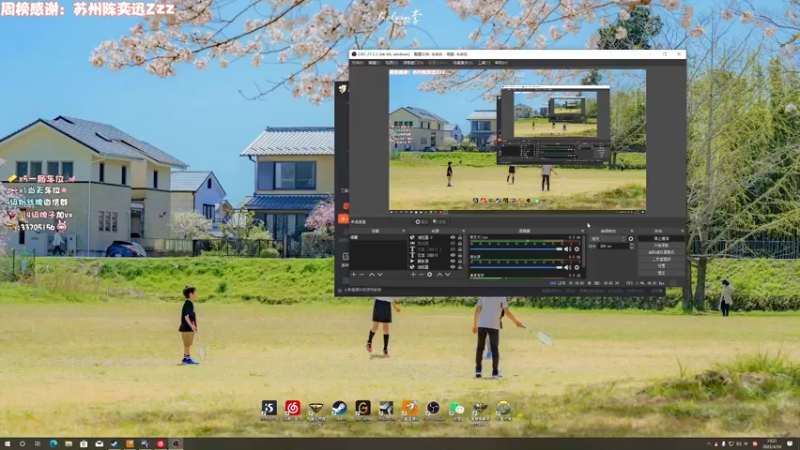Open gear settings for first mixer channel
The image size is (800, 450).
(577, 249)
